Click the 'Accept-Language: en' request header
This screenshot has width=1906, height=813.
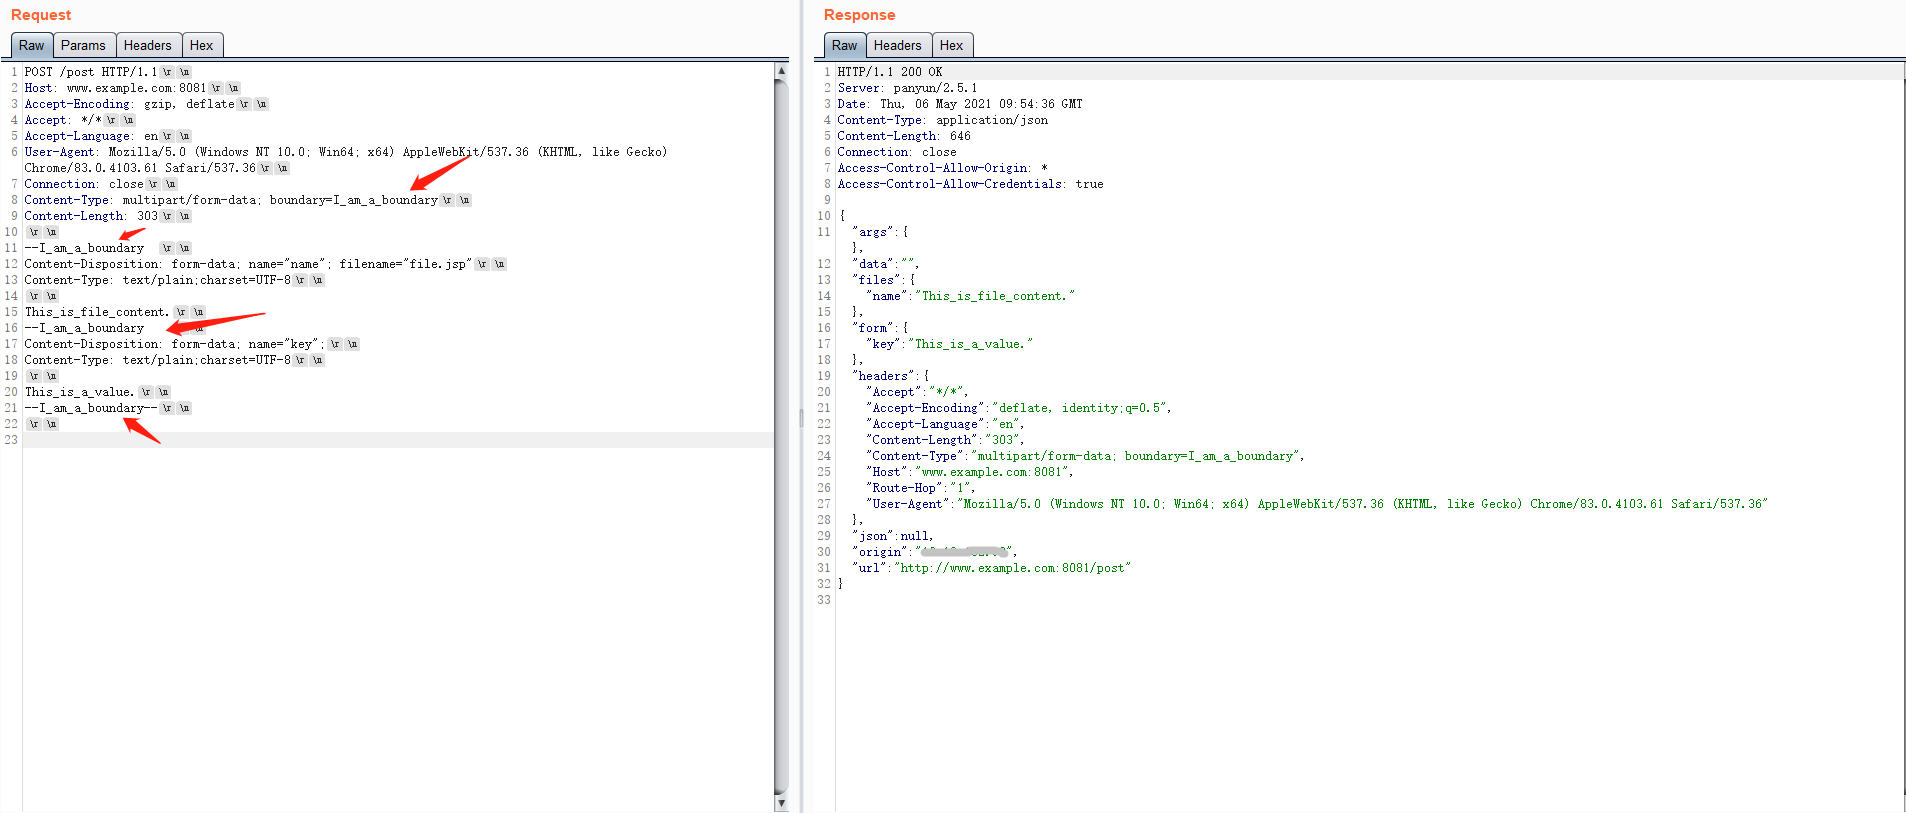[91, 136]
